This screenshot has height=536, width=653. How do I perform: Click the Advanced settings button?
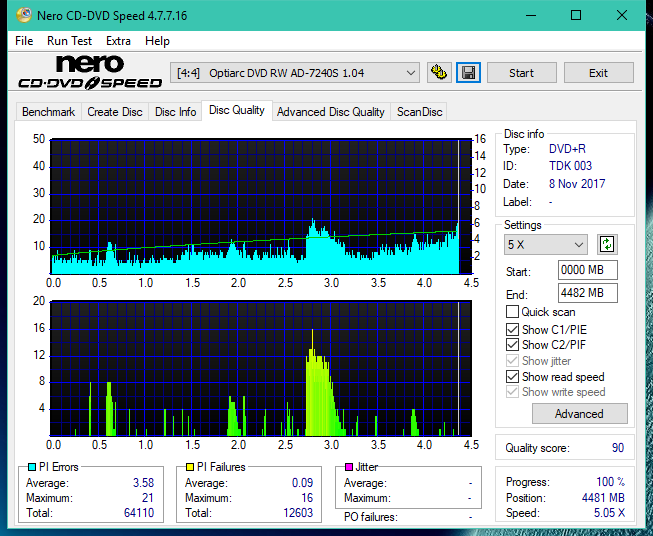(x=579, y=414)
